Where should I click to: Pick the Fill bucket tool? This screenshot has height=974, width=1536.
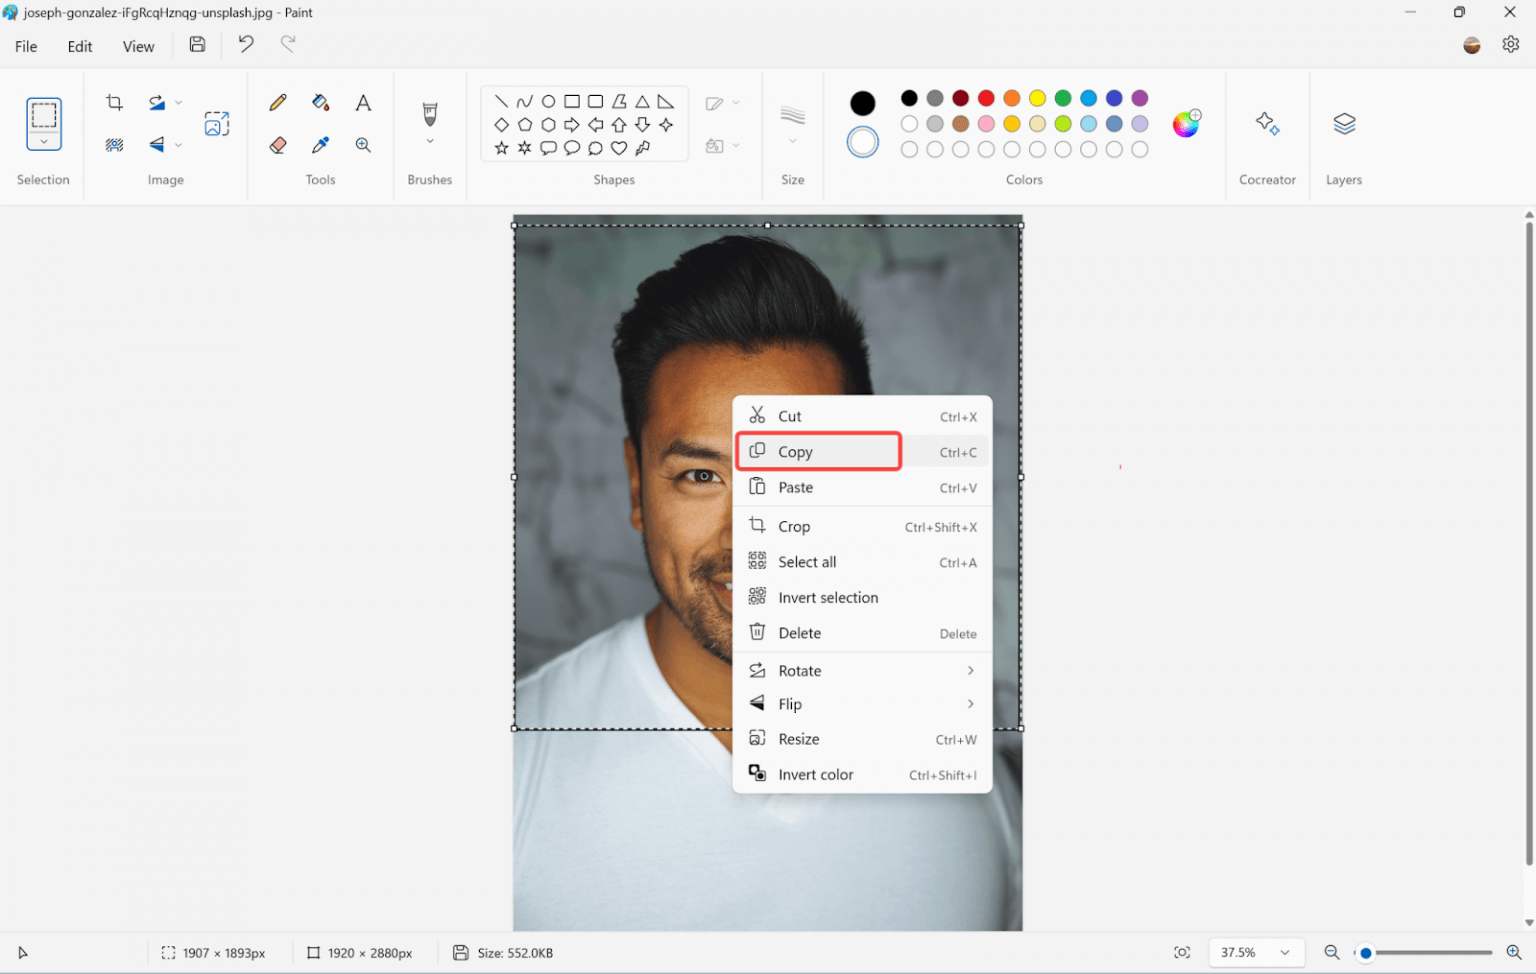pyautogui.click(x=320, y=102)
